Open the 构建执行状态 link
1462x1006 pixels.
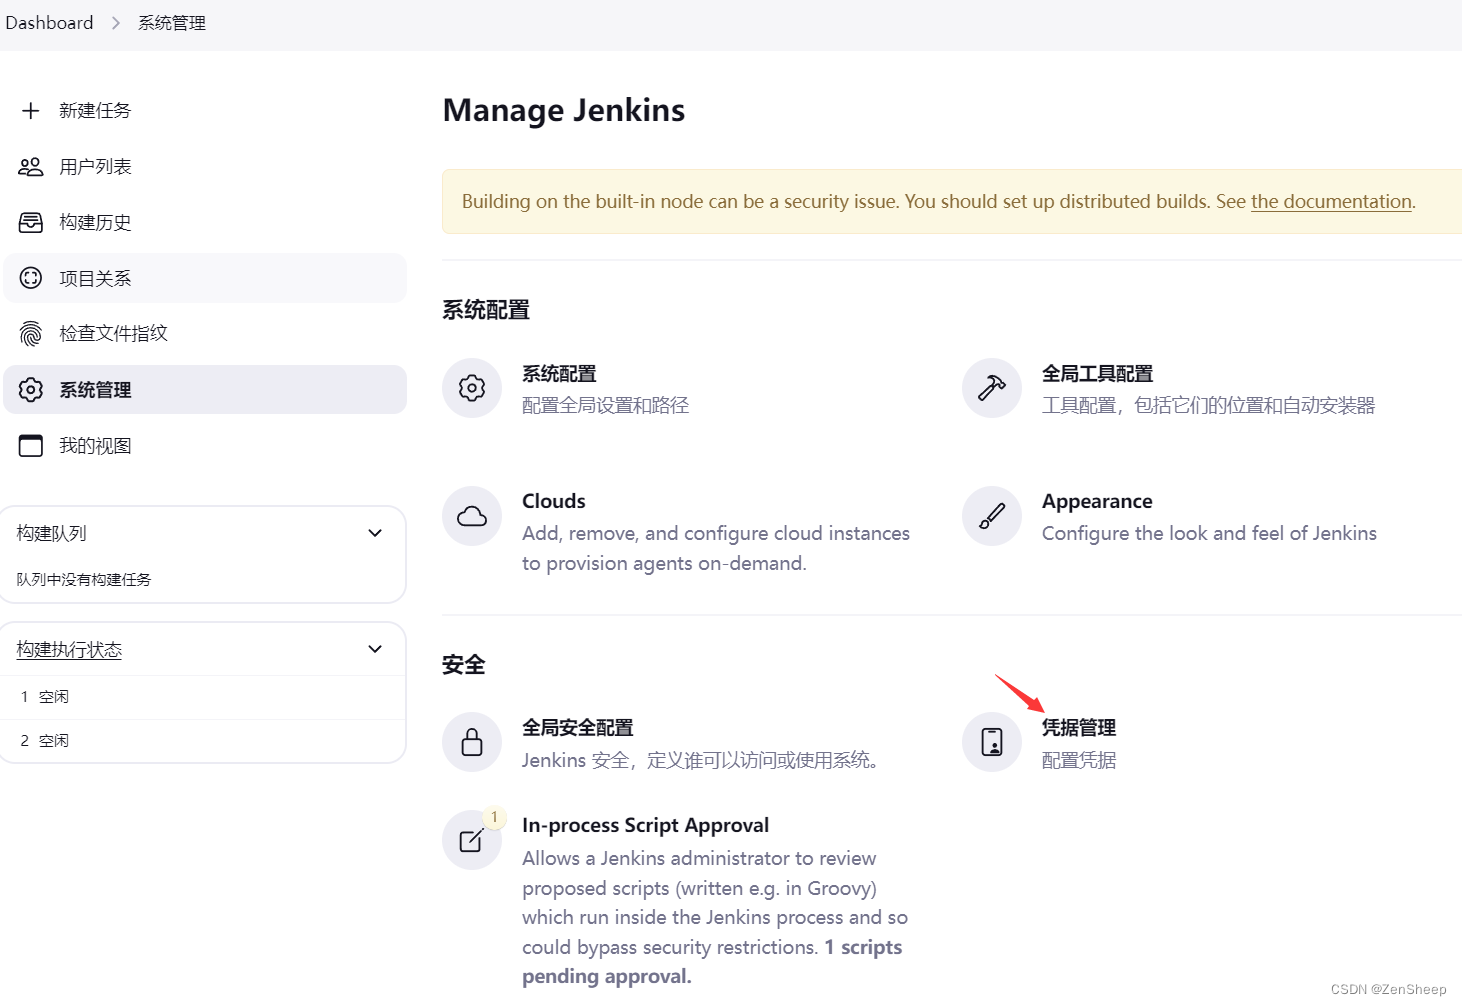(69, 650)
